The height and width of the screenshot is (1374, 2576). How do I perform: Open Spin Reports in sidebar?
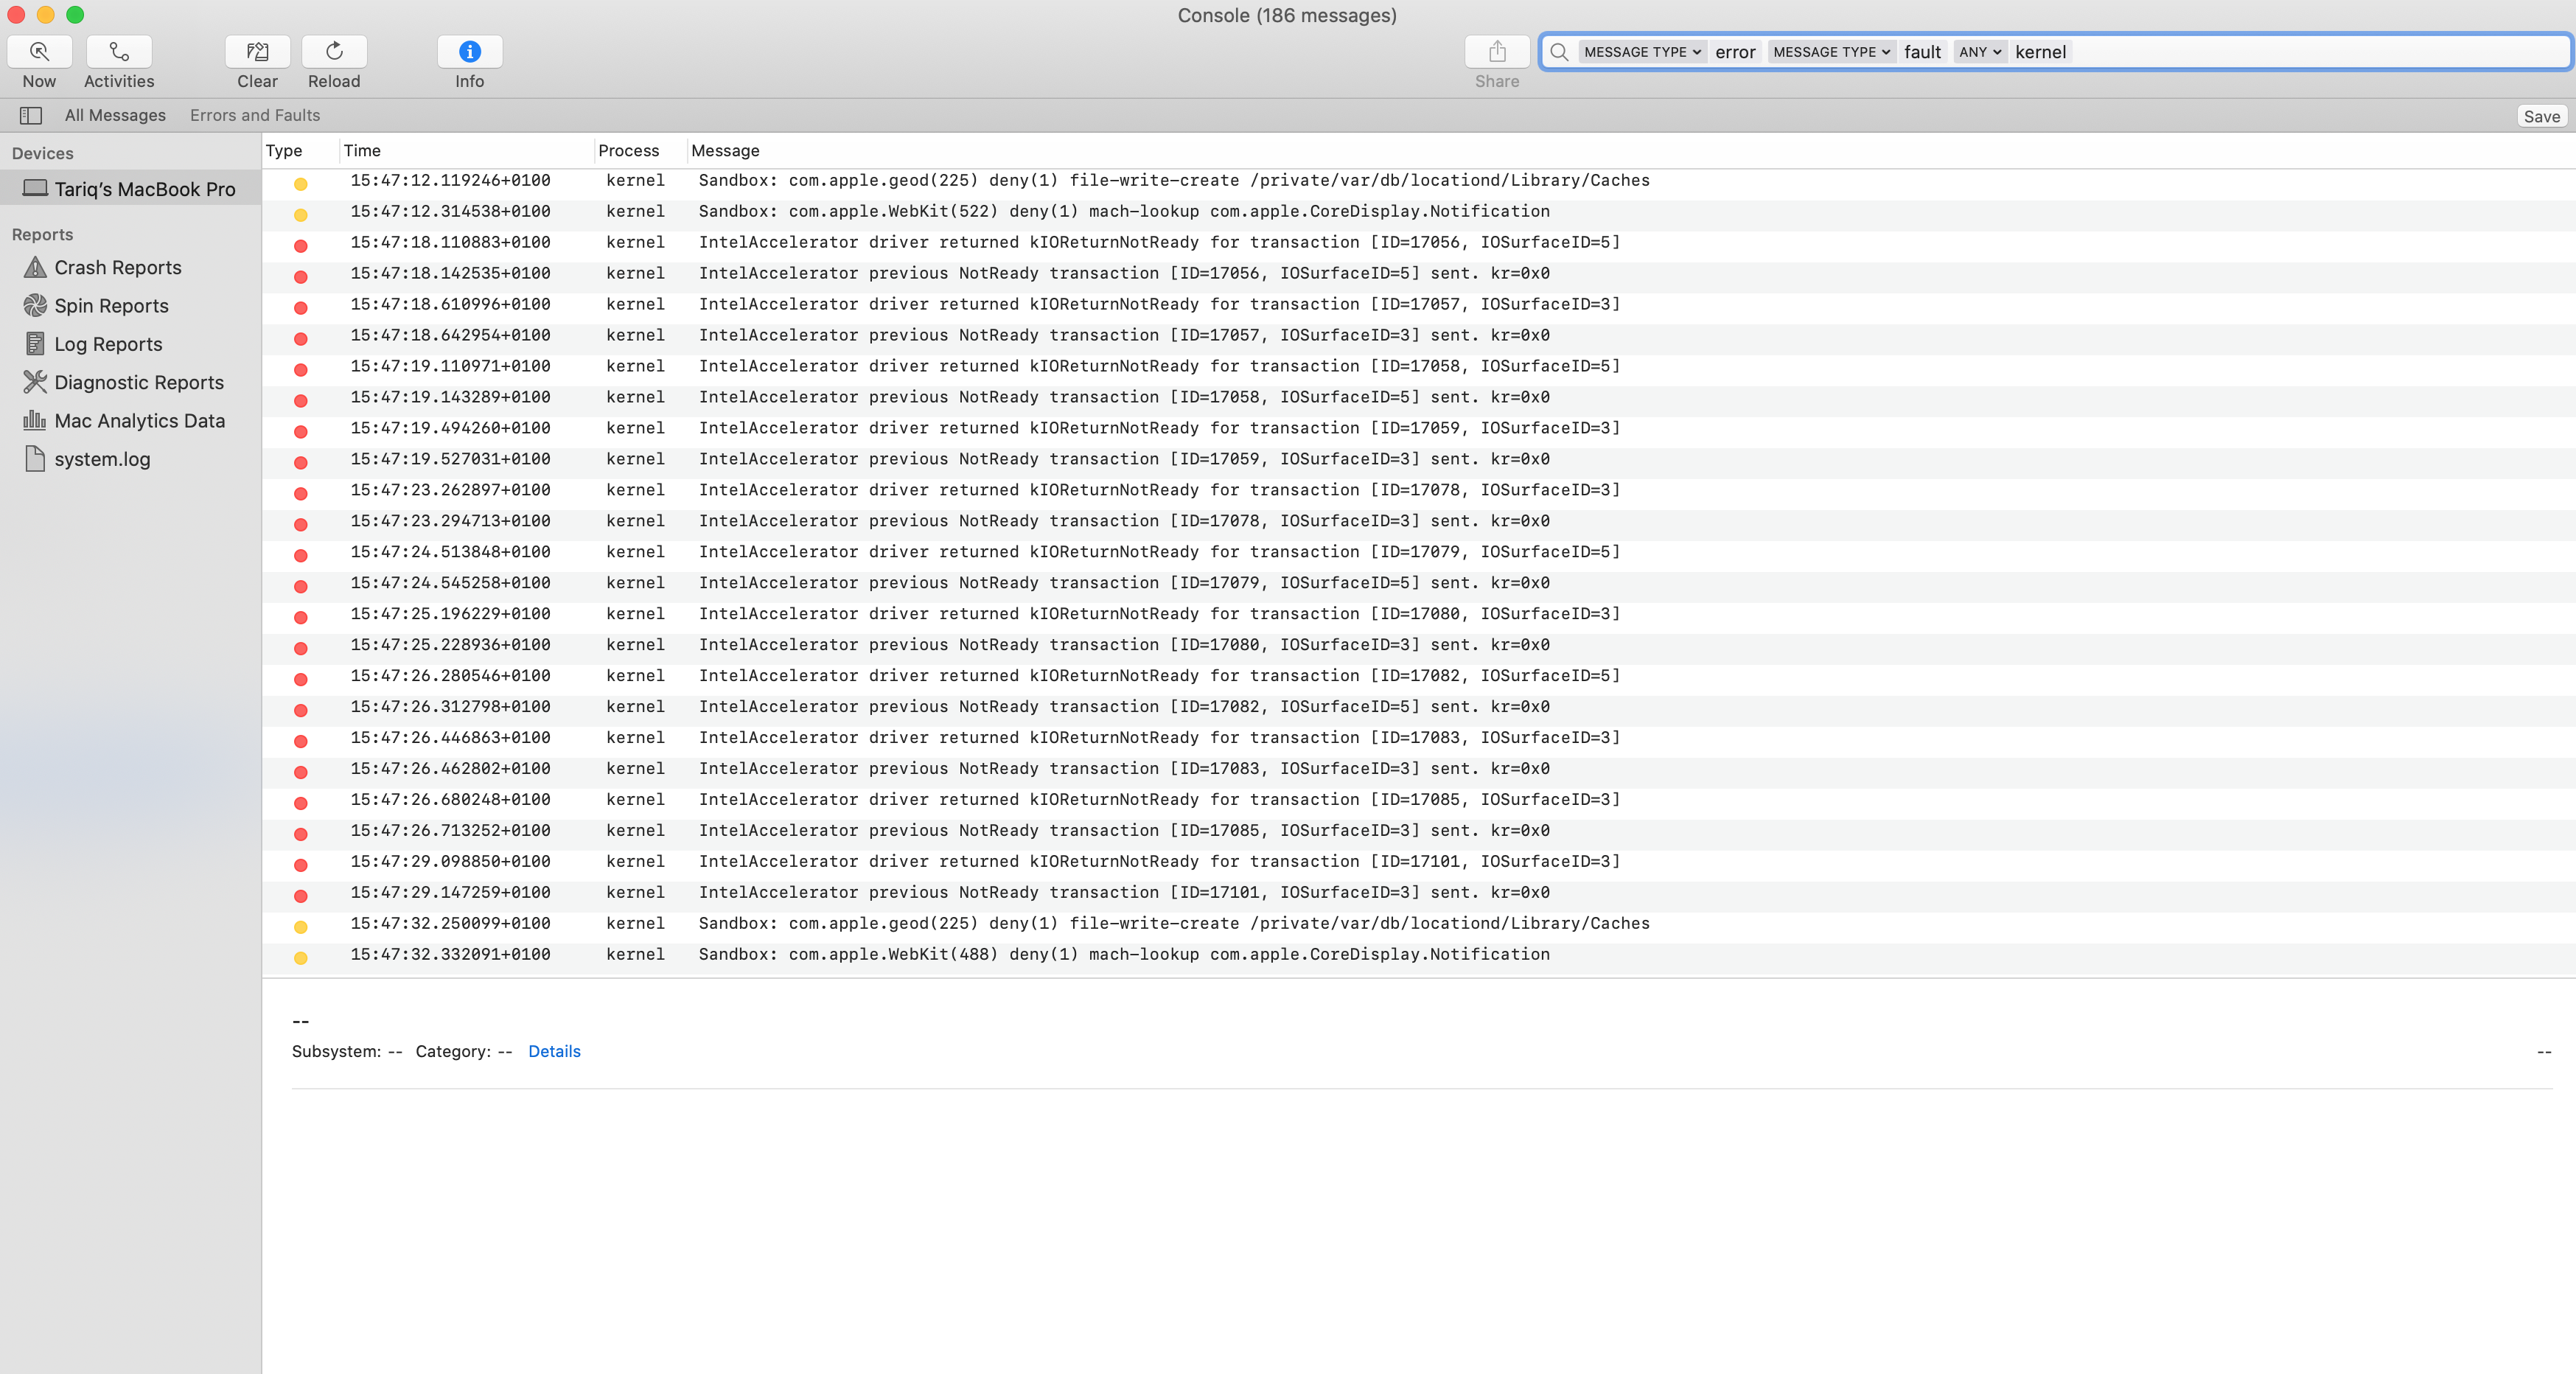[x=111, y=306]
